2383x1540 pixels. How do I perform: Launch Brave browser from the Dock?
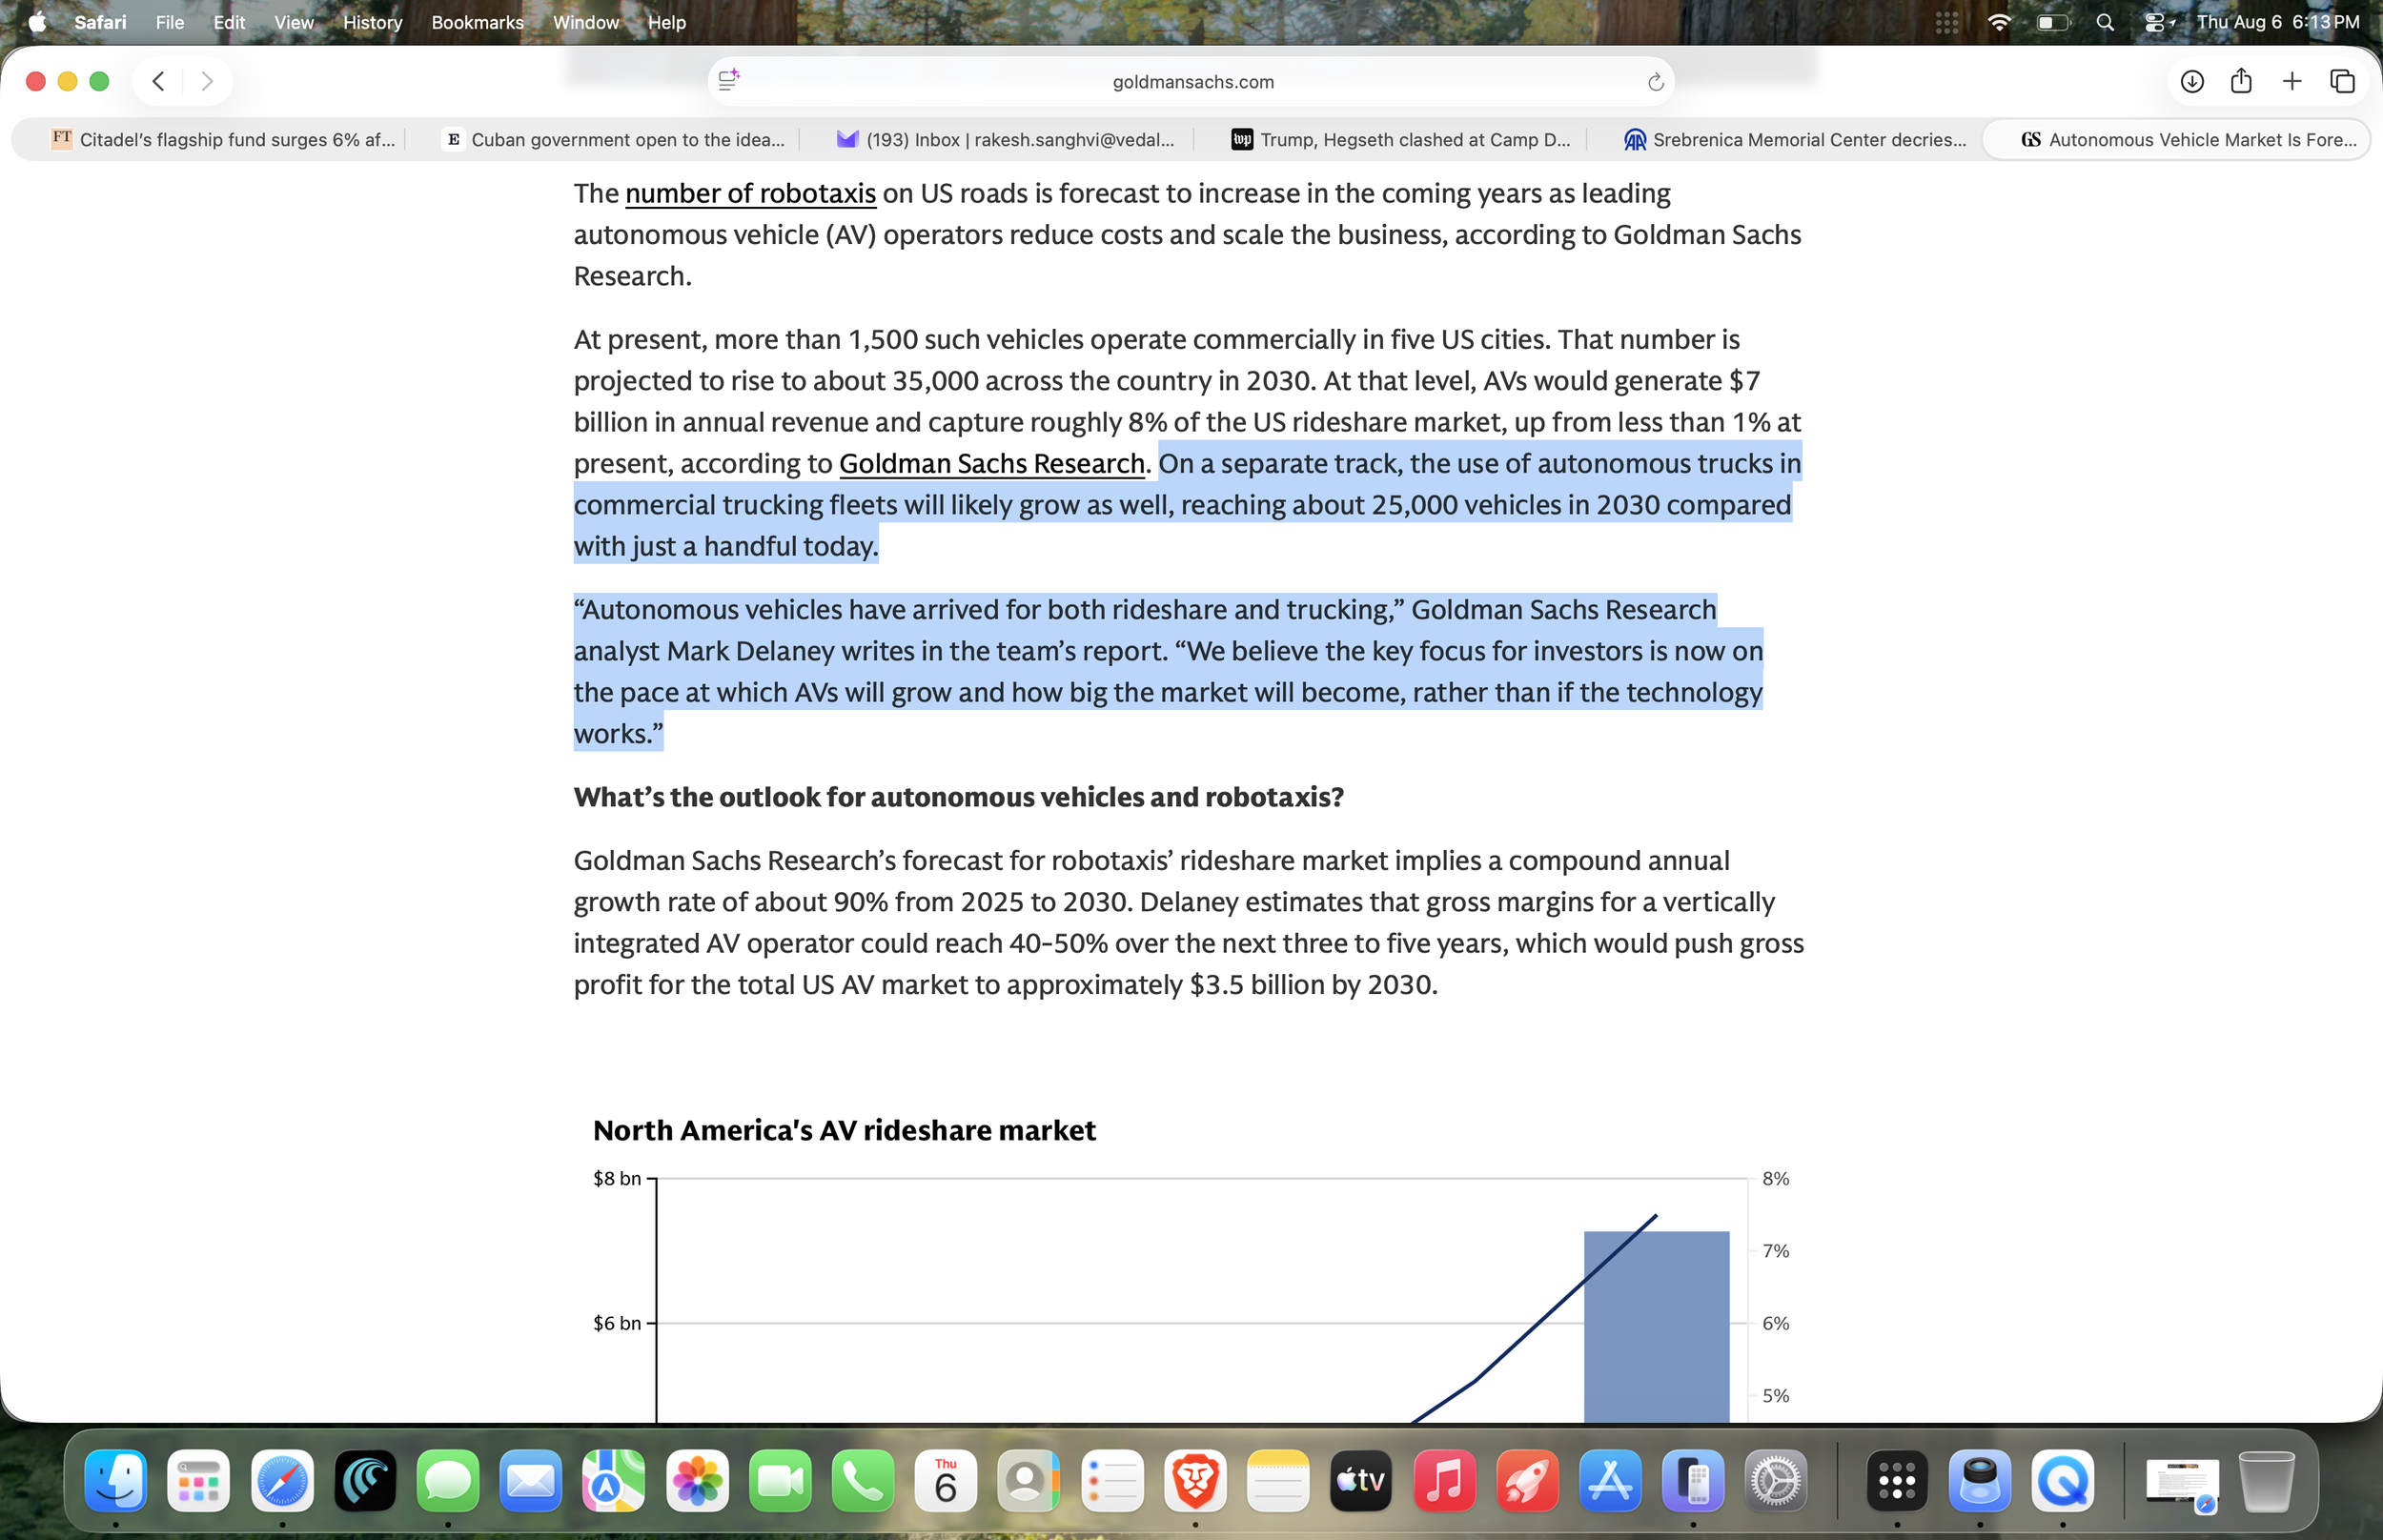1194,1480
